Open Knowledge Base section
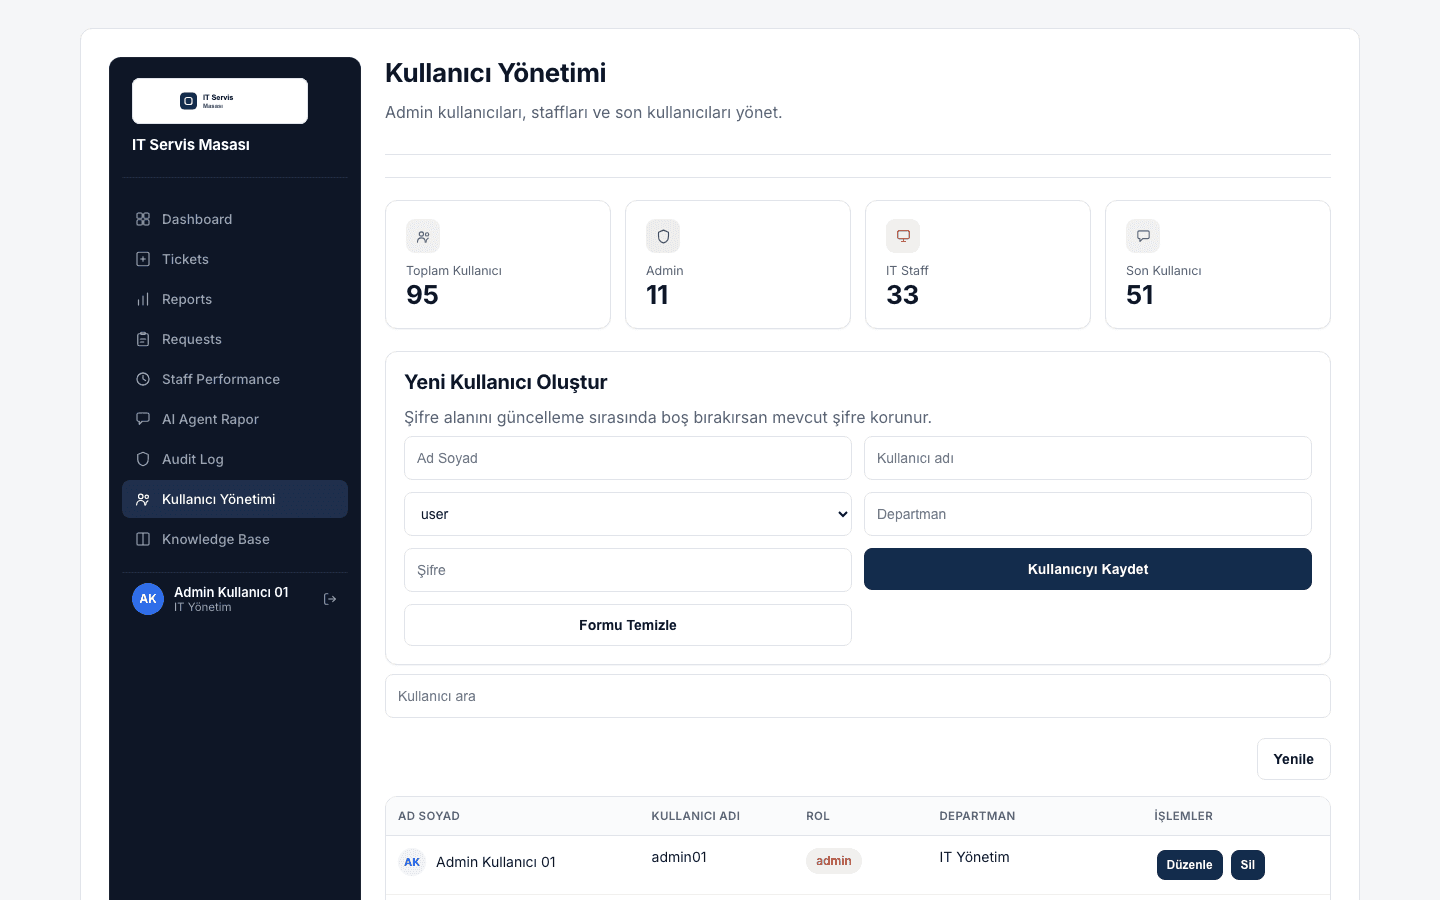 coord(235,539)
